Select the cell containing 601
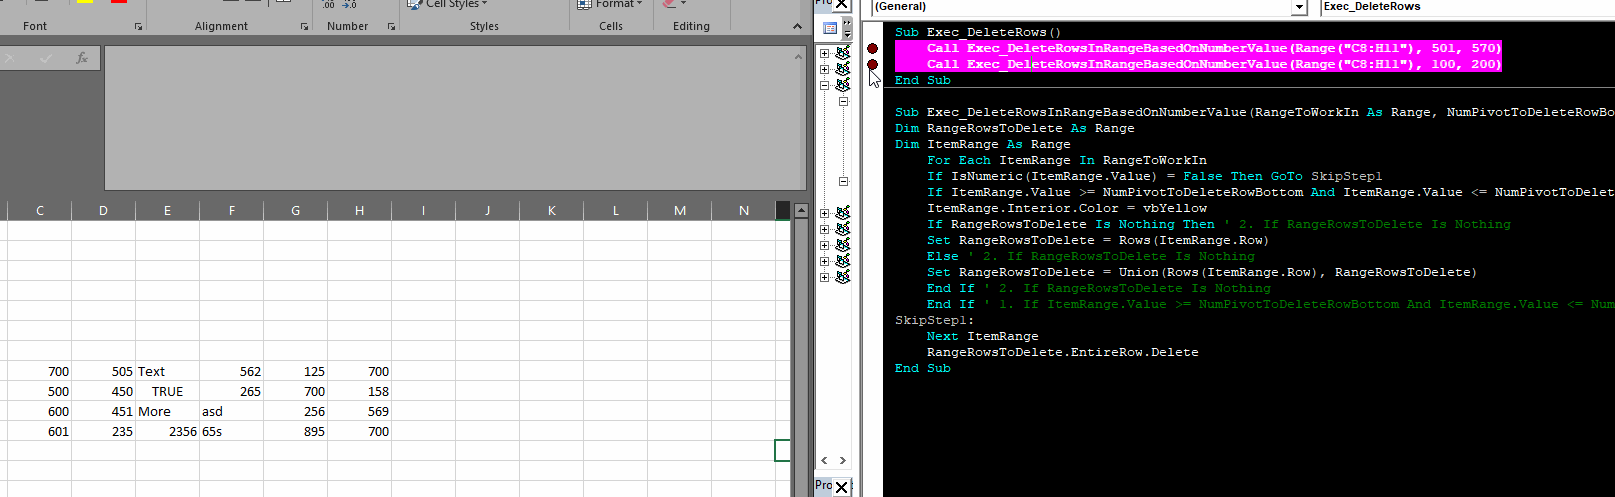This screenshot has height=497, width=1615. point(40,431)
